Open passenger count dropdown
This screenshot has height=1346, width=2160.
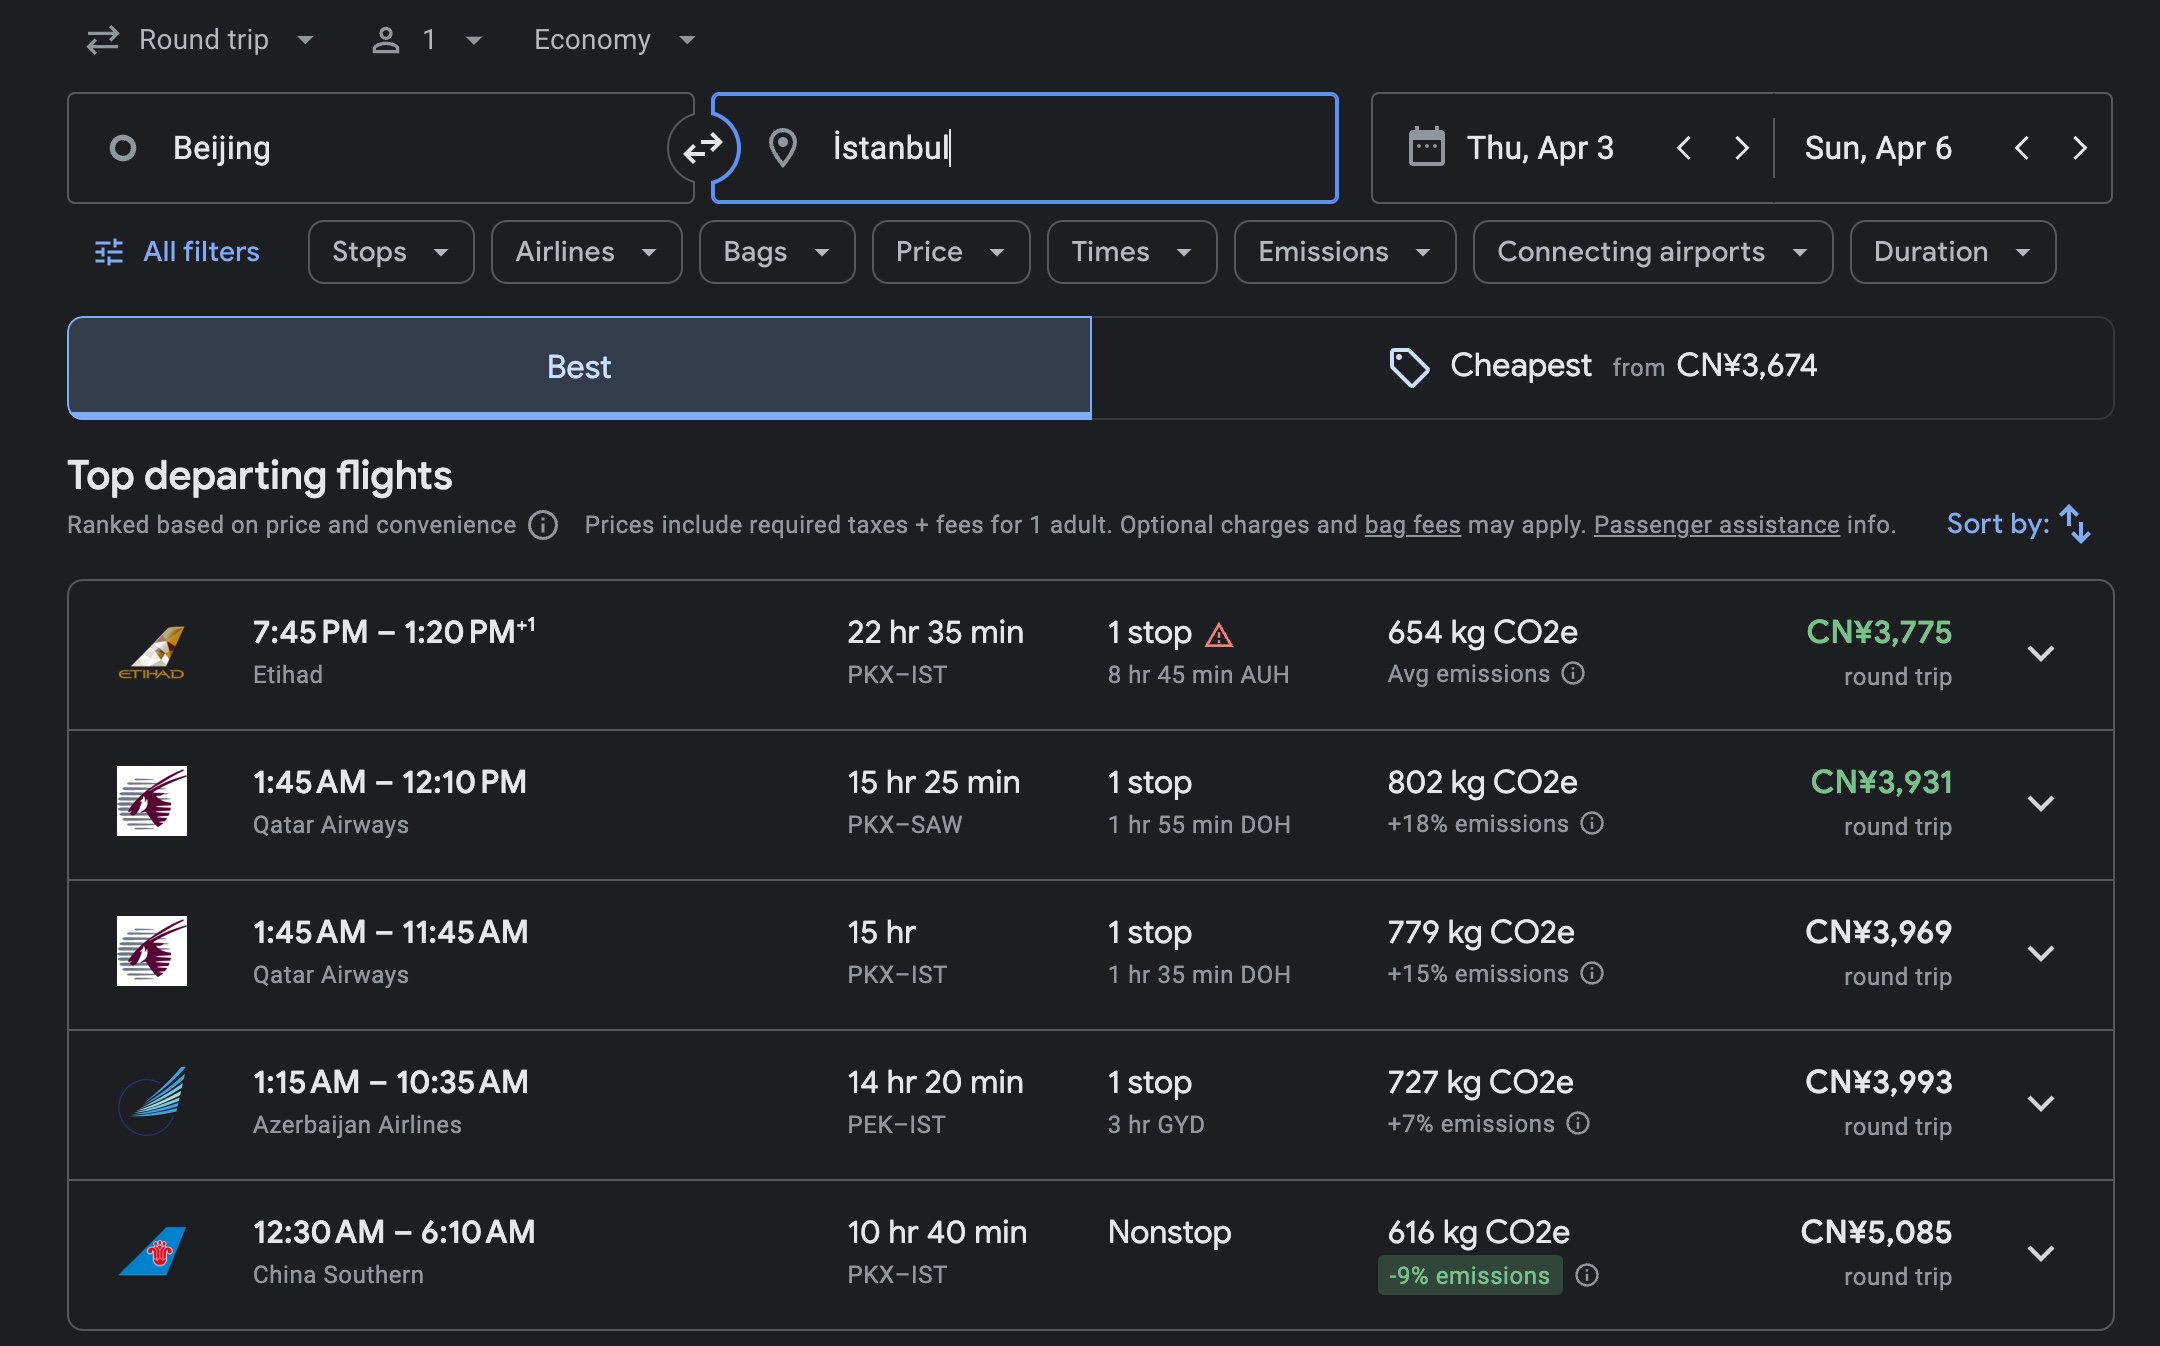click(427, 40)
